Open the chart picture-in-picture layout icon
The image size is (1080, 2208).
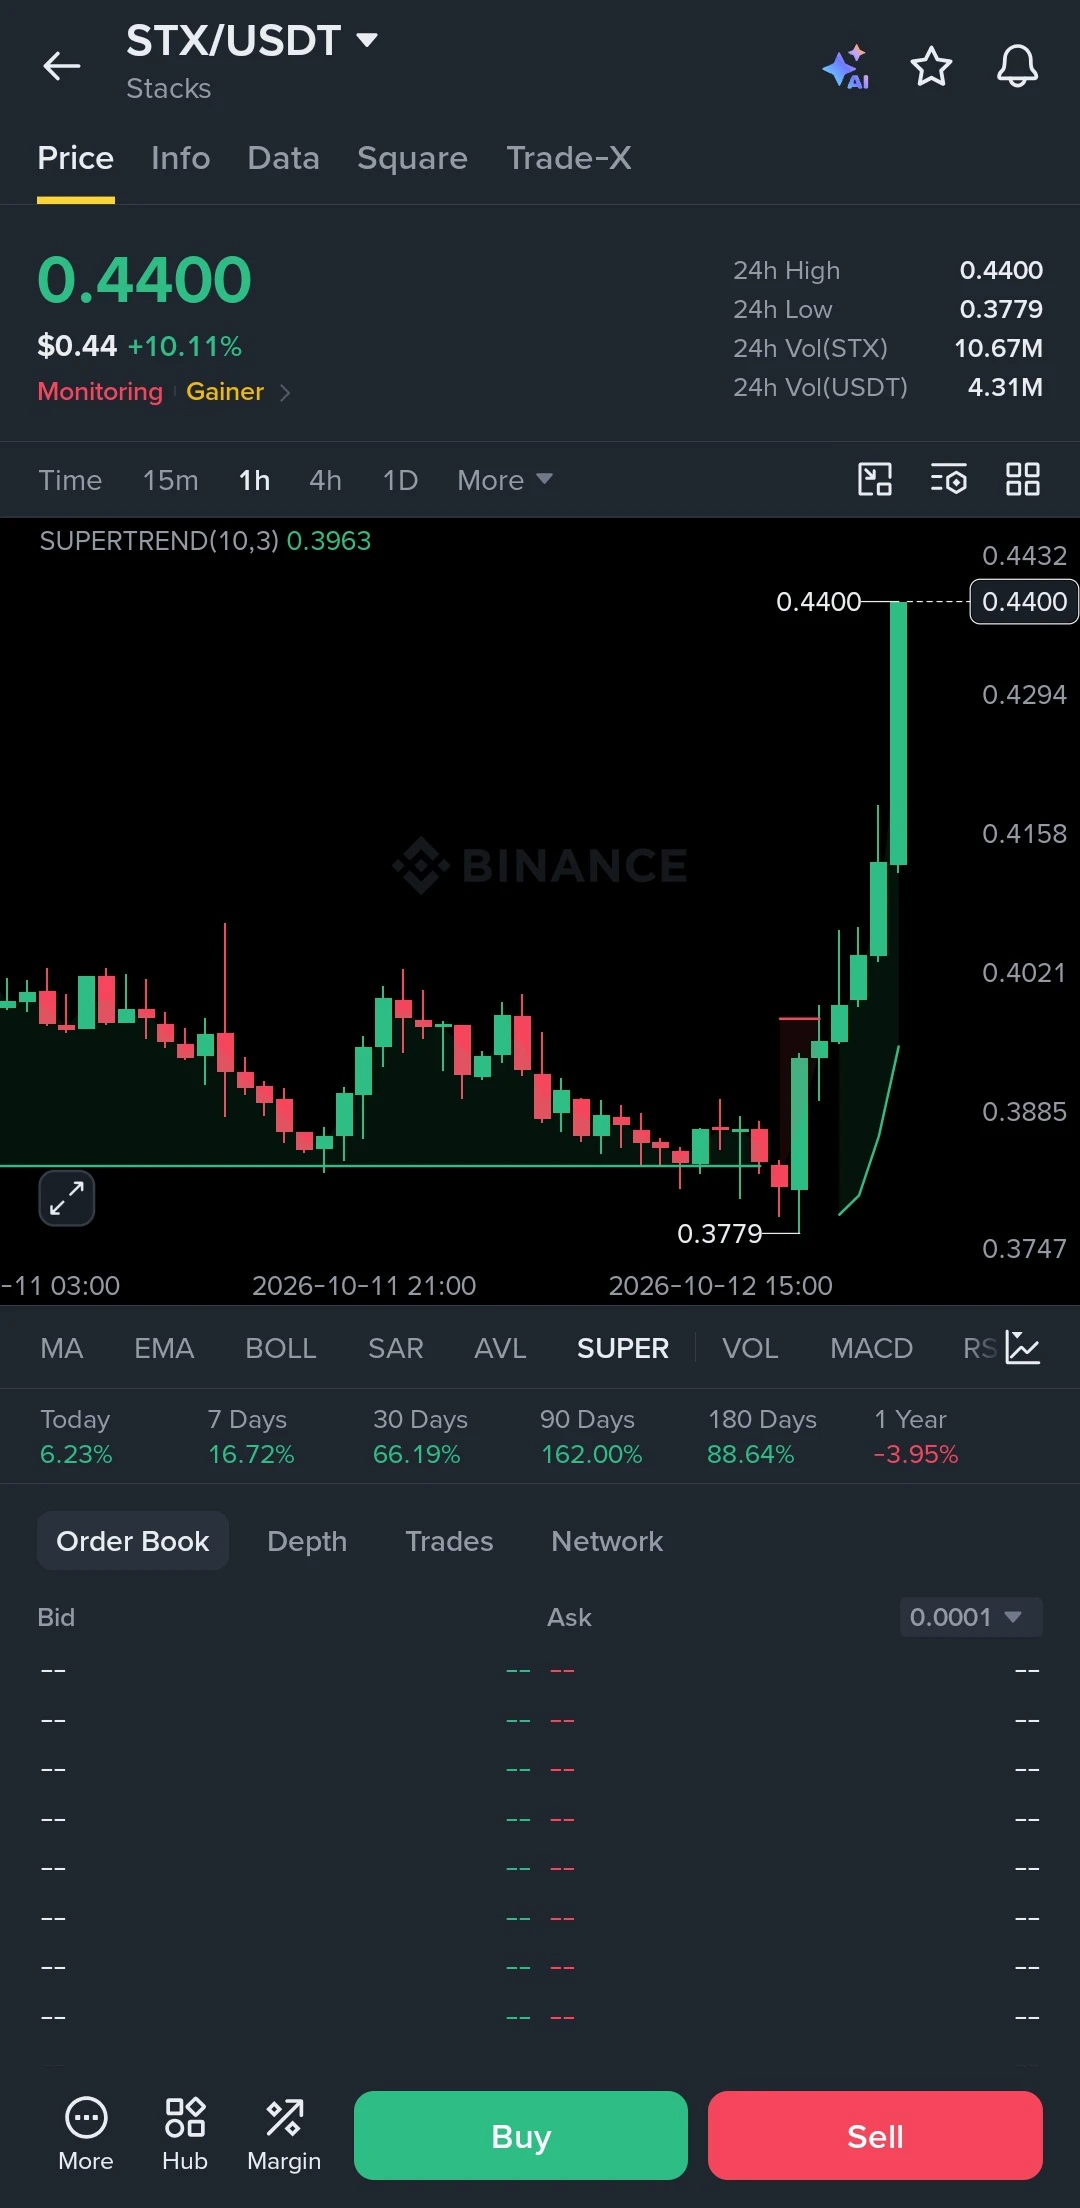[x=875, y=480]
